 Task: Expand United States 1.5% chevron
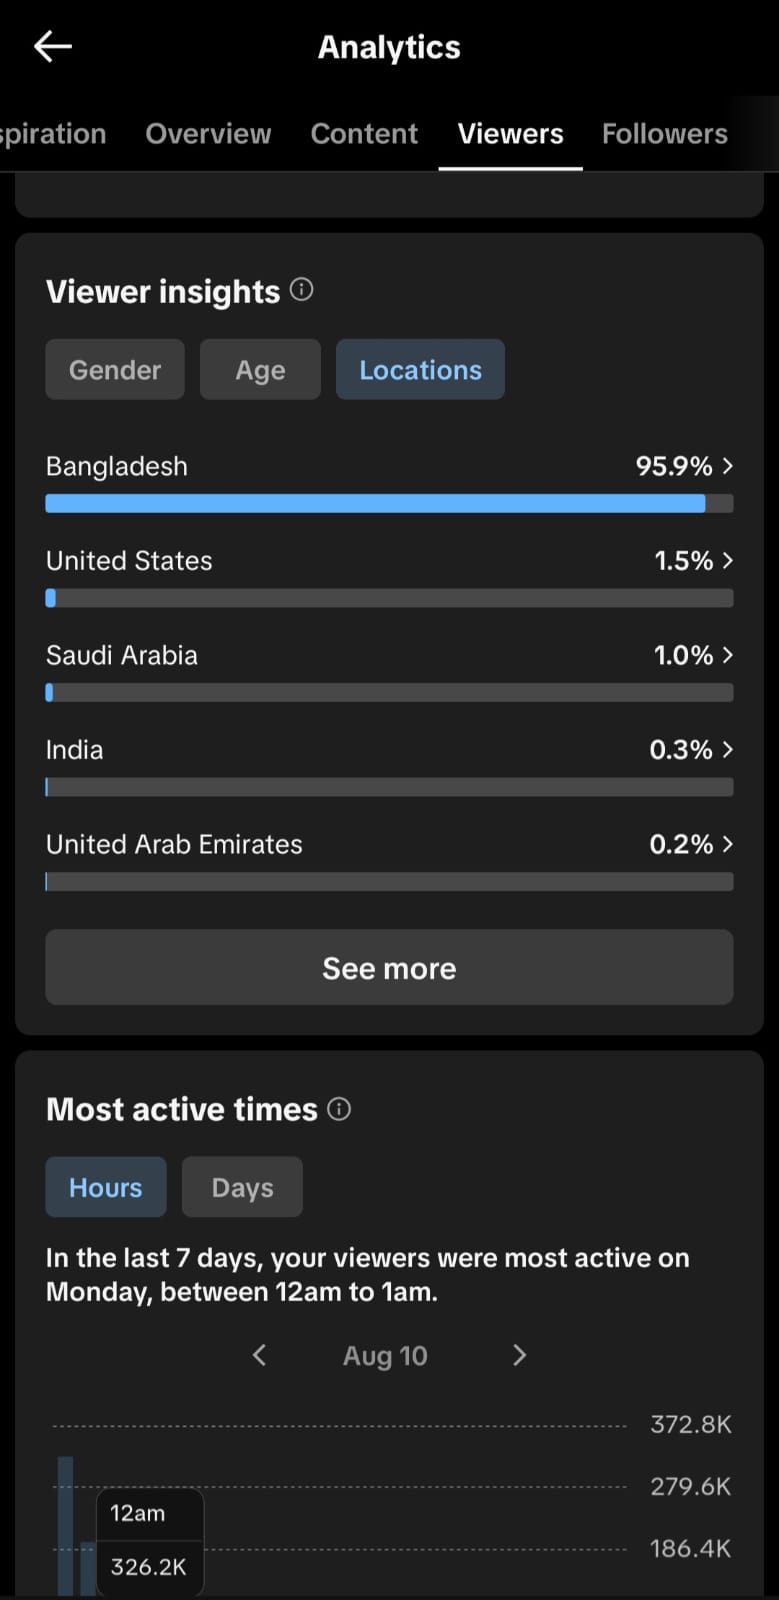(727, 561)
